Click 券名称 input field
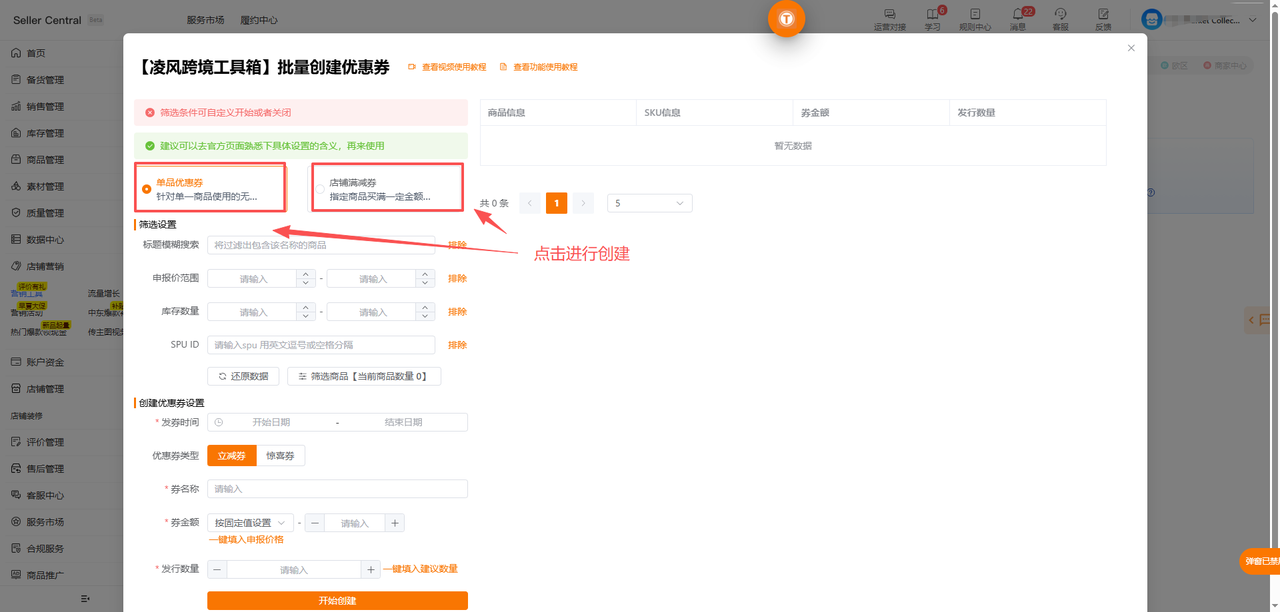This screenshot has width=1280, height=612. [x=337, y=489]
